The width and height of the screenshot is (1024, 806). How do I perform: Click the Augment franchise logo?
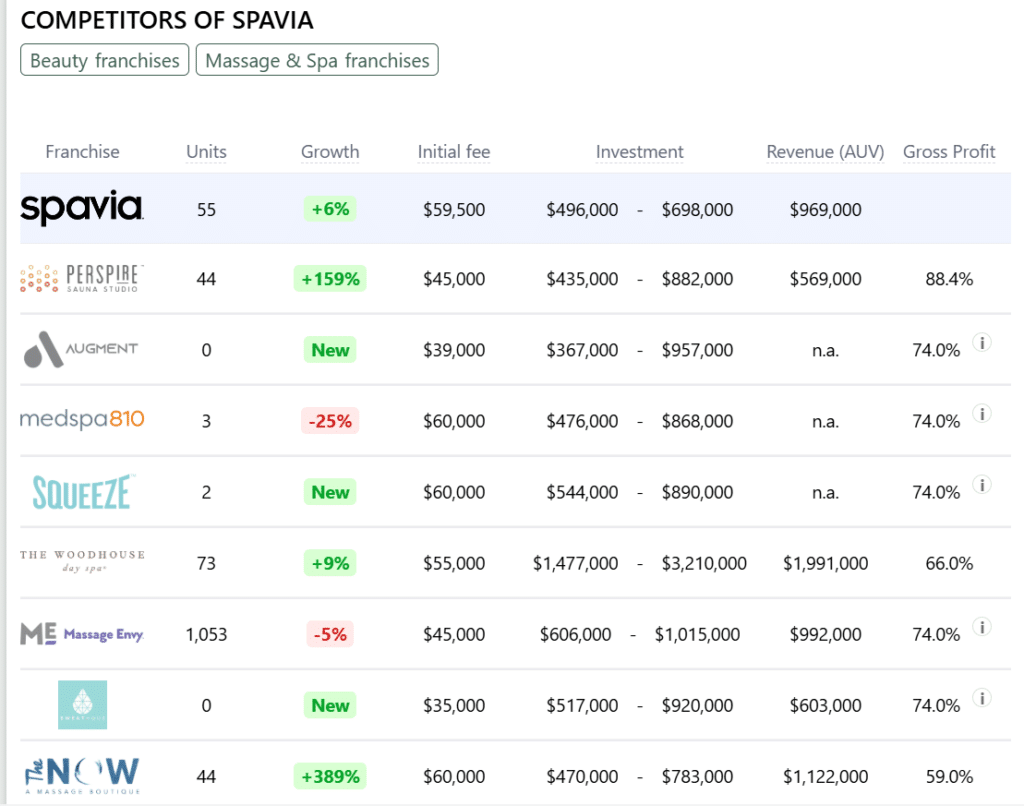click(81, 349)
